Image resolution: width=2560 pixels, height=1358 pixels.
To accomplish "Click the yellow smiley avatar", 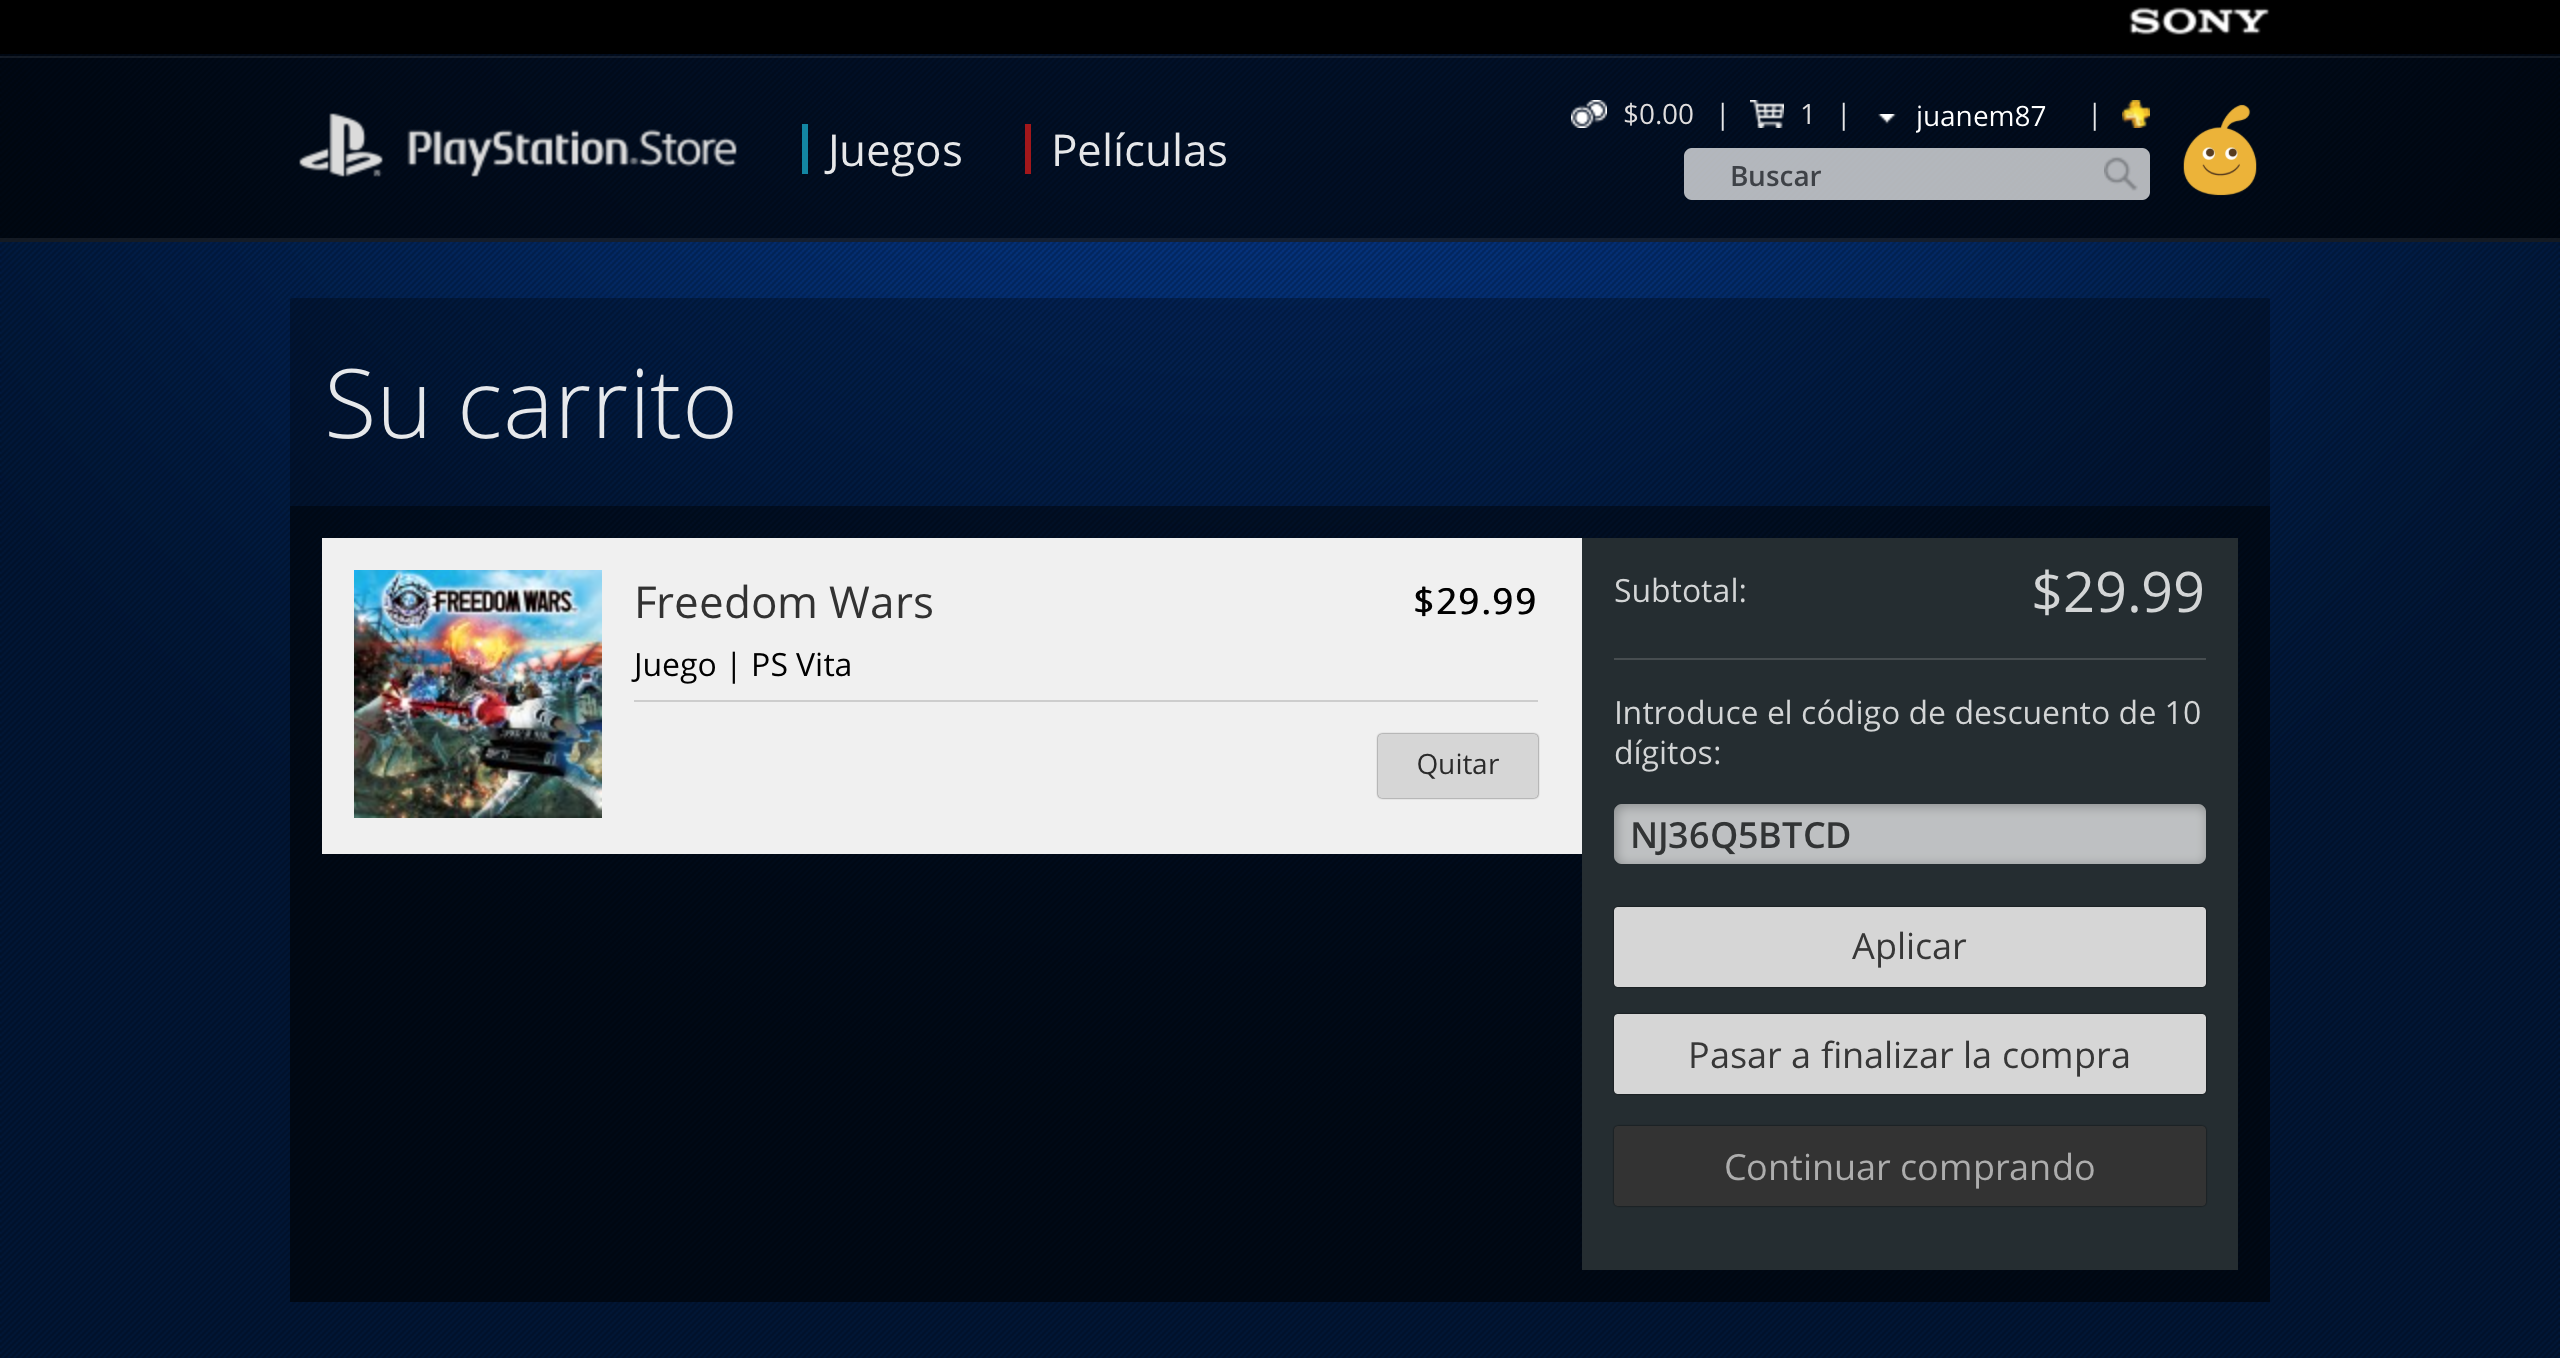I will [2220, 151].
